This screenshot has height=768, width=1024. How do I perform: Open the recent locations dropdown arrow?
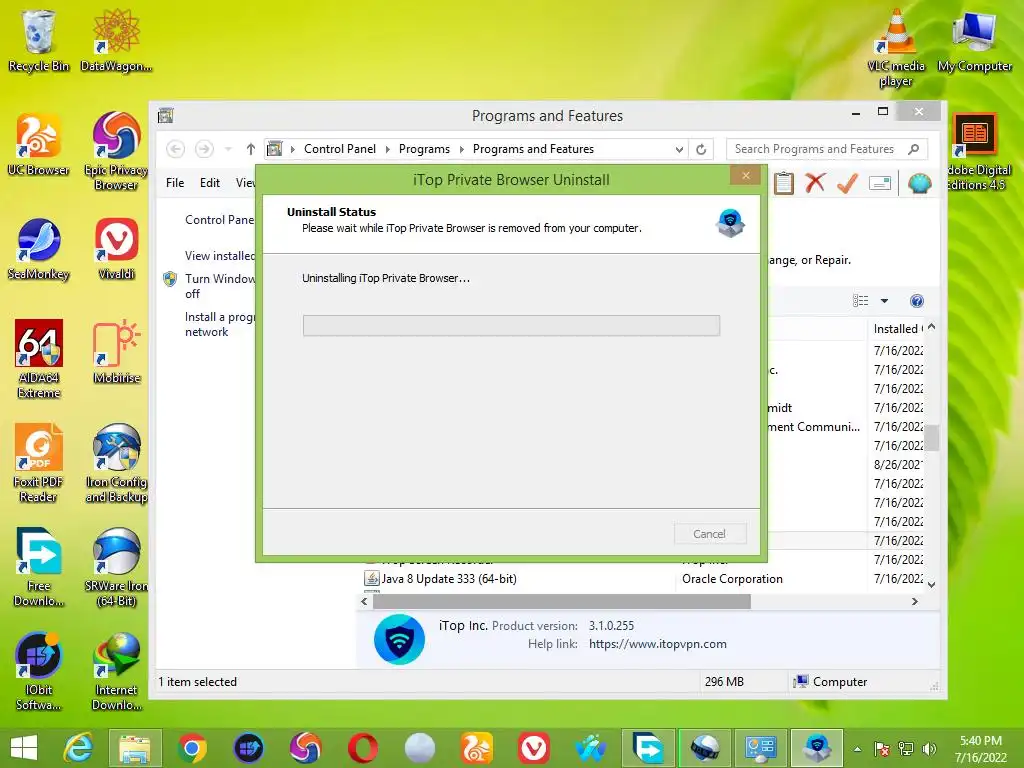(x=228, y=149)
